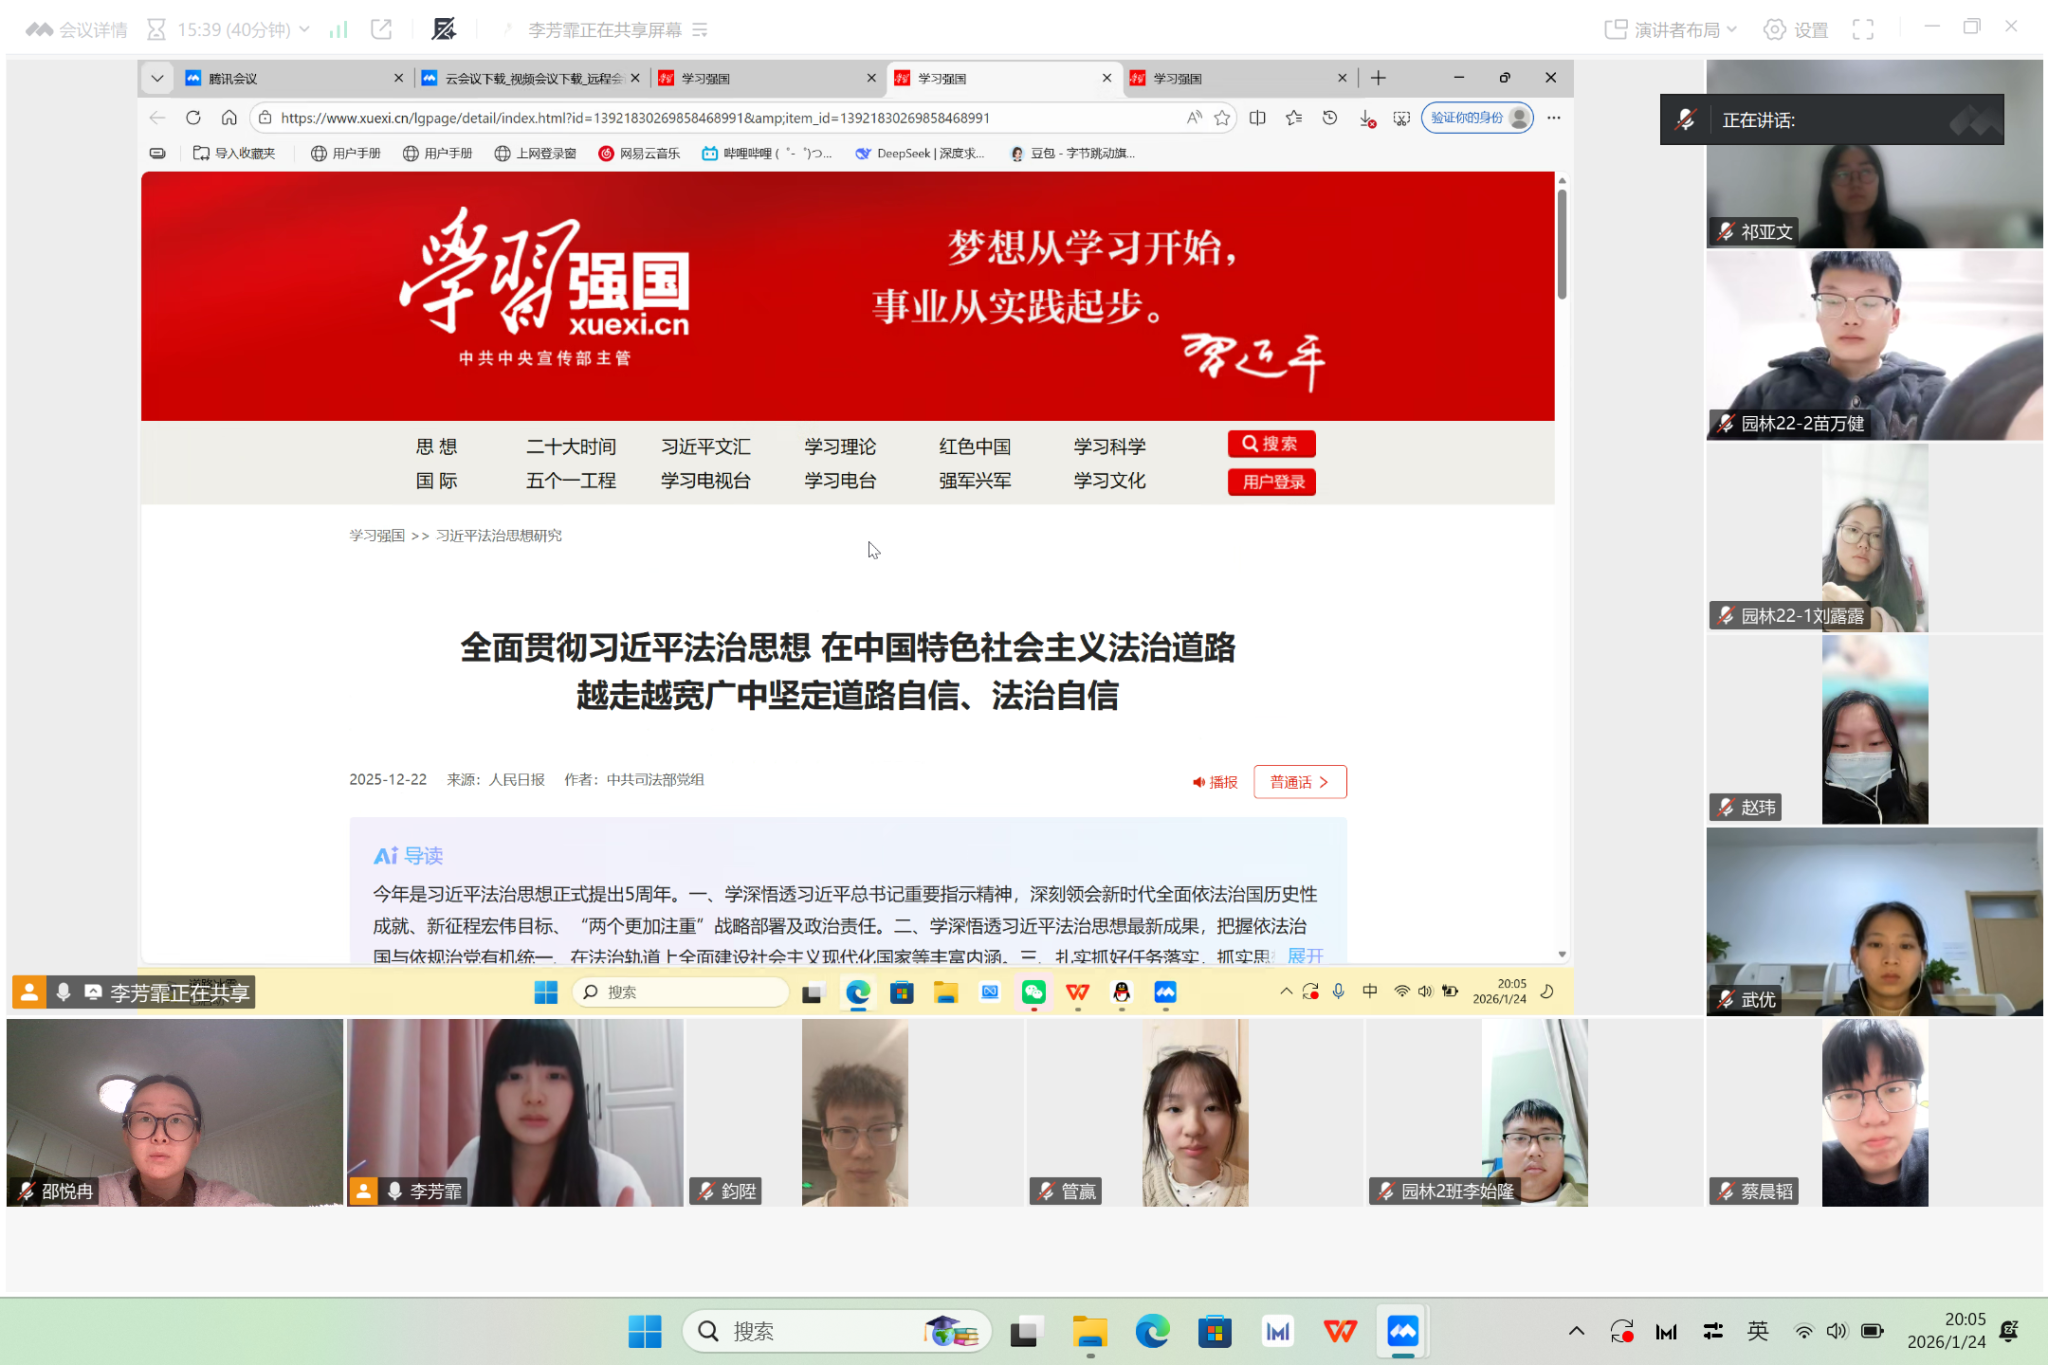Switch input method via 英 indicator
Image resolution: width=2048 pixels, height=1365 pixels.
pyautogui.click(x=1758, y=1331)
